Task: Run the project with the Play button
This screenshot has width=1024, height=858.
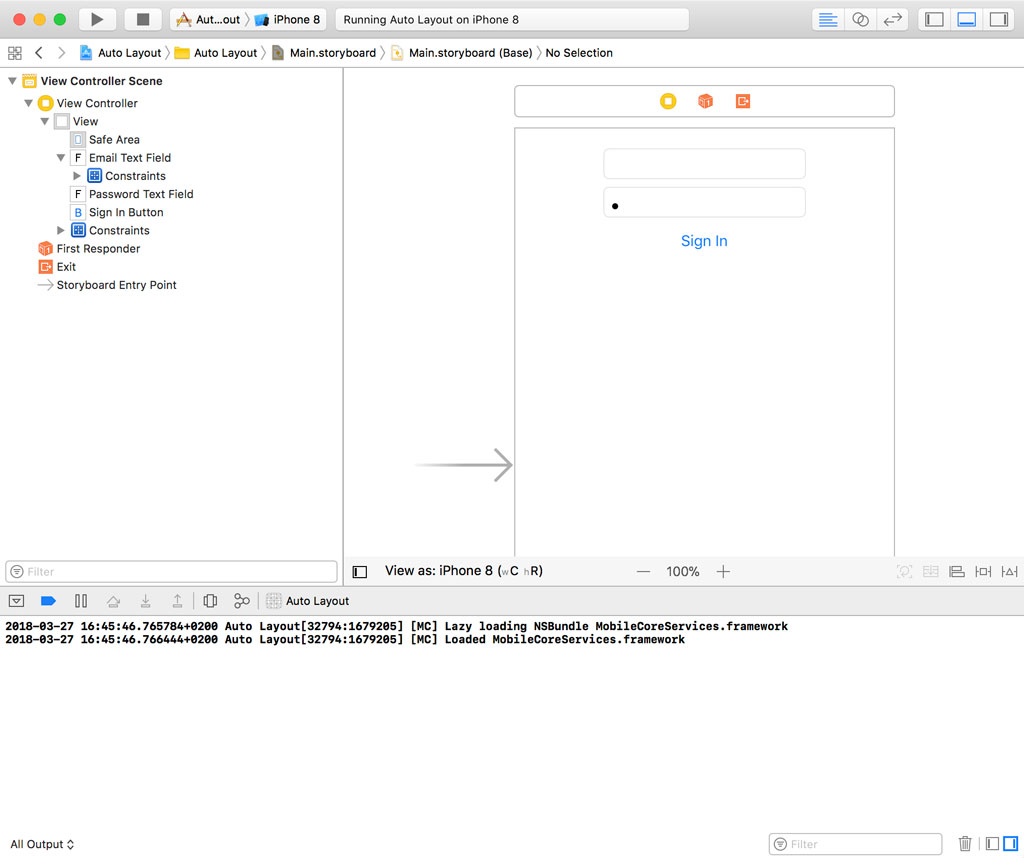Action: [x=95, y=18]
